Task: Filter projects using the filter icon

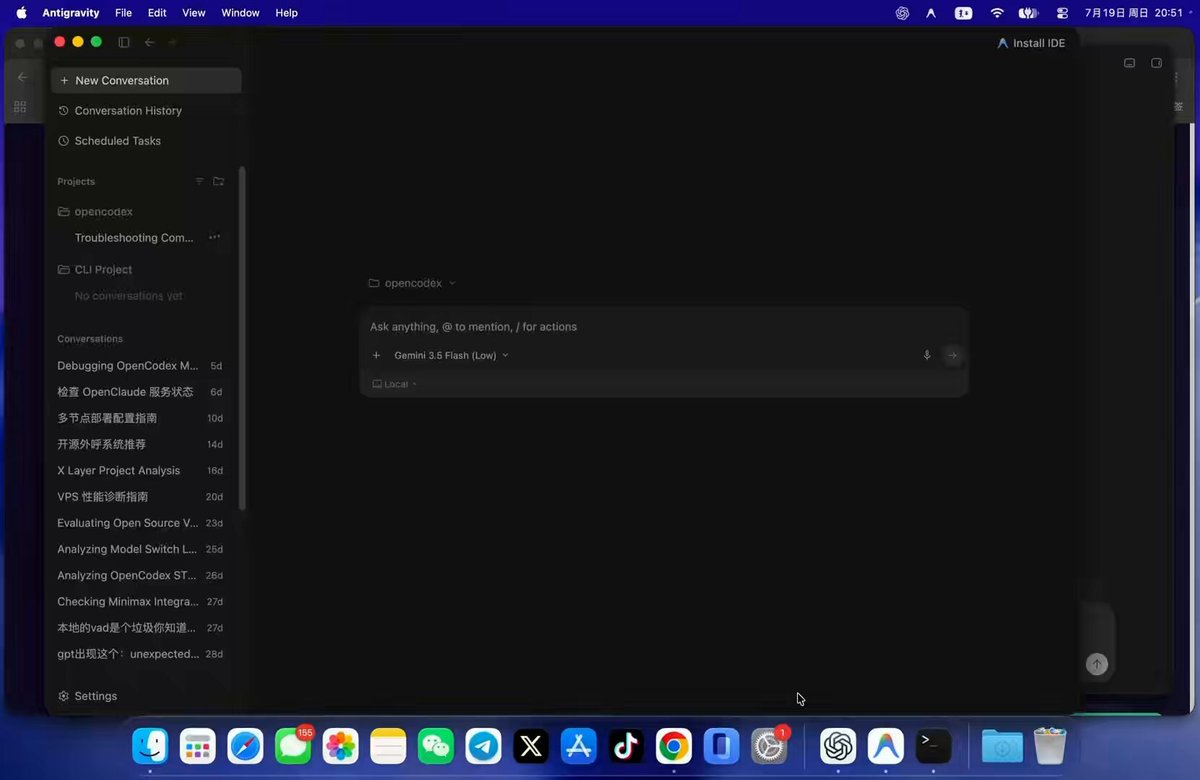Action: (200, 181)
